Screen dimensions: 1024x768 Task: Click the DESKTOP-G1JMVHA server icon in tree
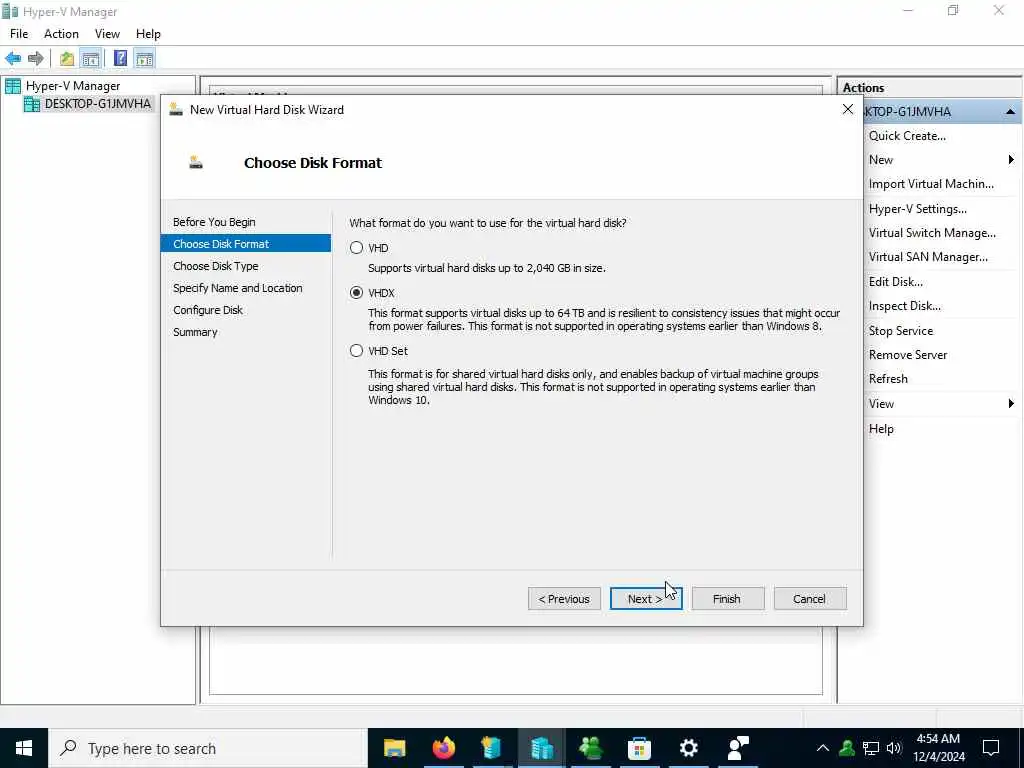32,104
